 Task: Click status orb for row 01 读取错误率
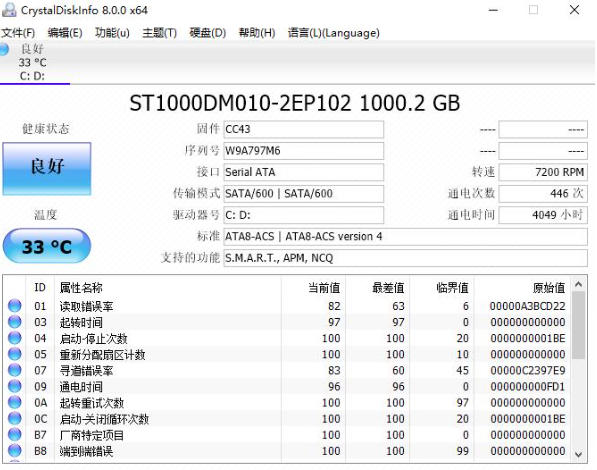14,306
